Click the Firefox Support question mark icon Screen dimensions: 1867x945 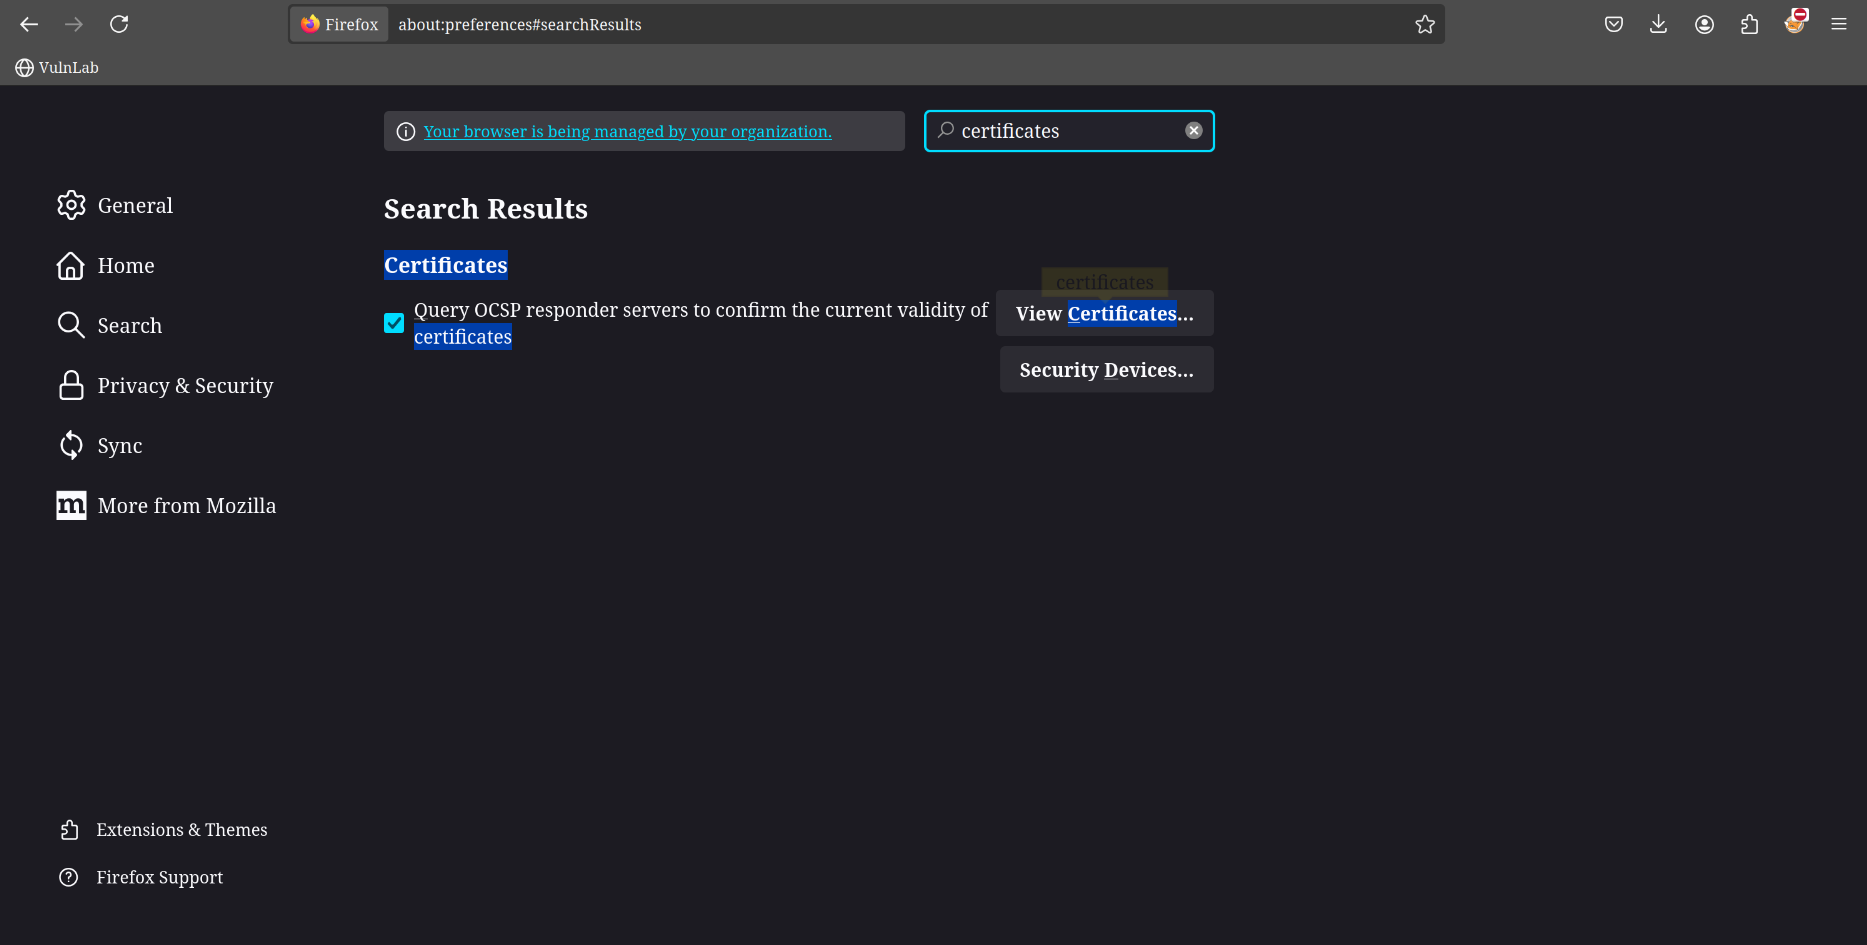coord(69,877)
